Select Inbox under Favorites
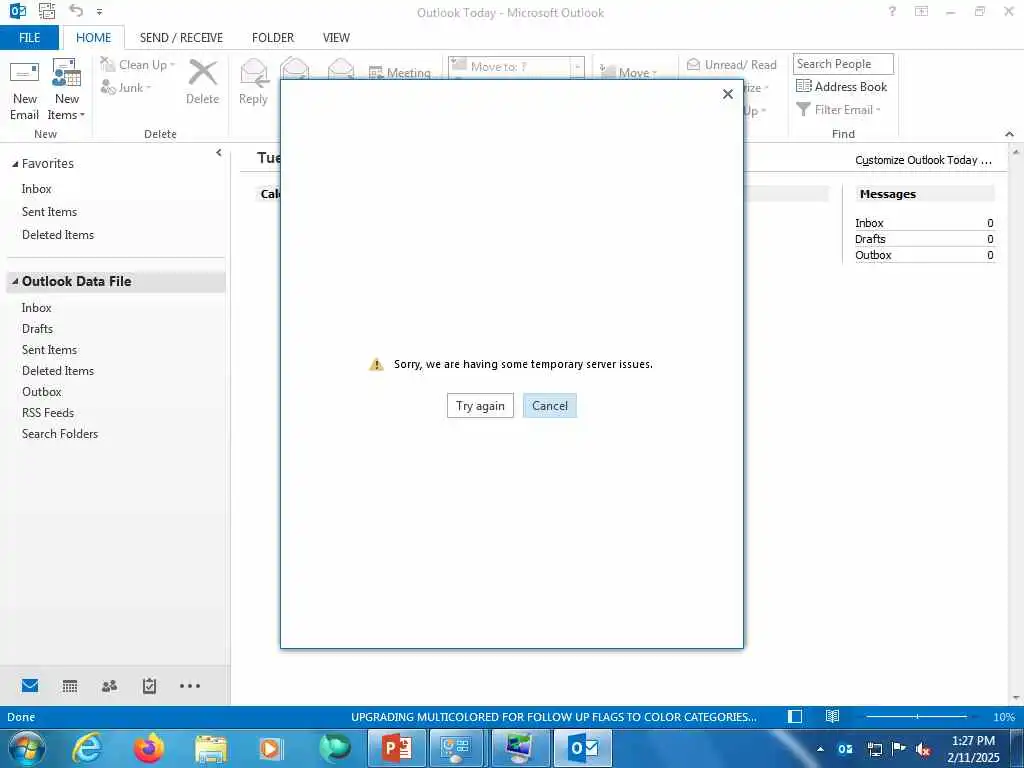 (x=37, y=189)
